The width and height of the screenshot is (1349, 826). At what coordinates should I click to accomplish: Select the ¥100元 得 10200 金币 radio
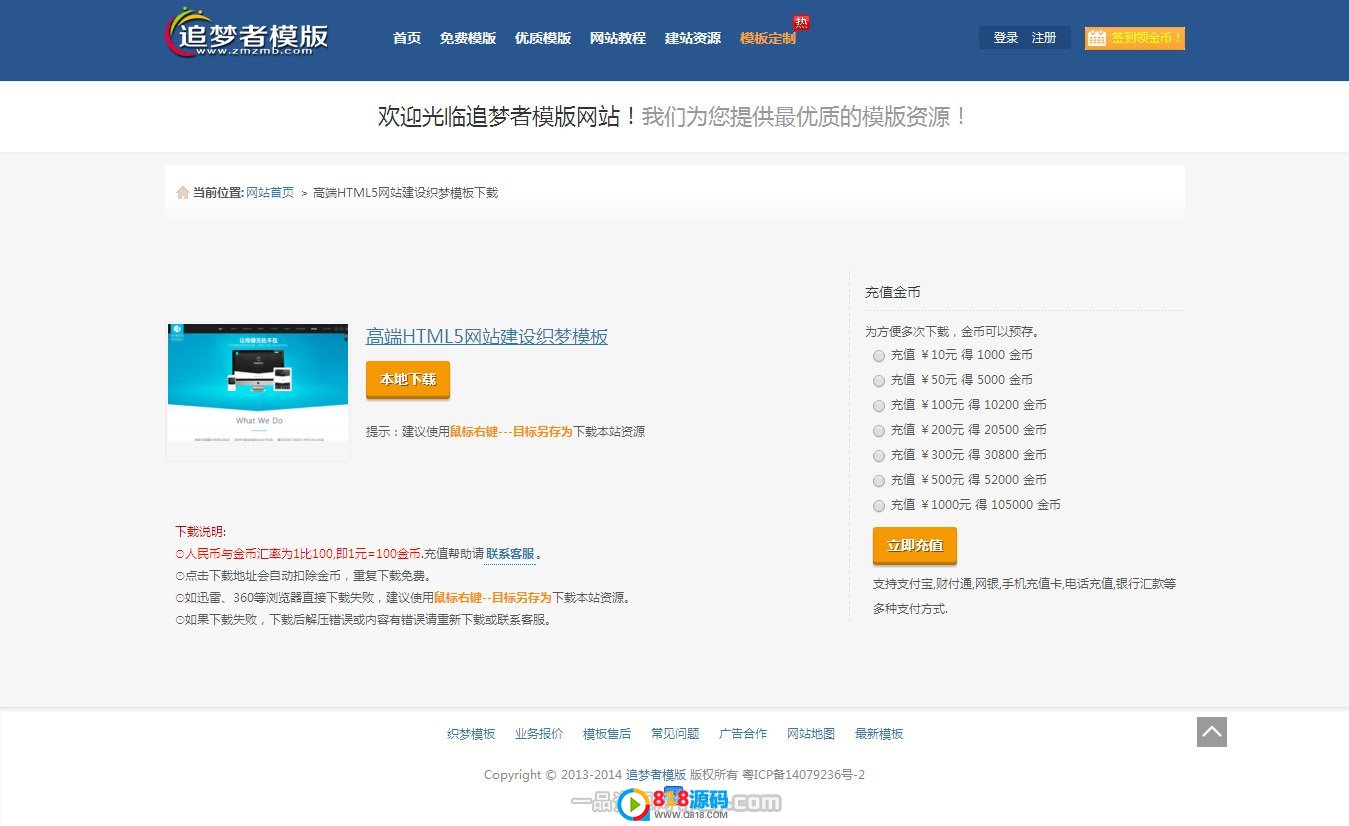[x=879, y=406]
